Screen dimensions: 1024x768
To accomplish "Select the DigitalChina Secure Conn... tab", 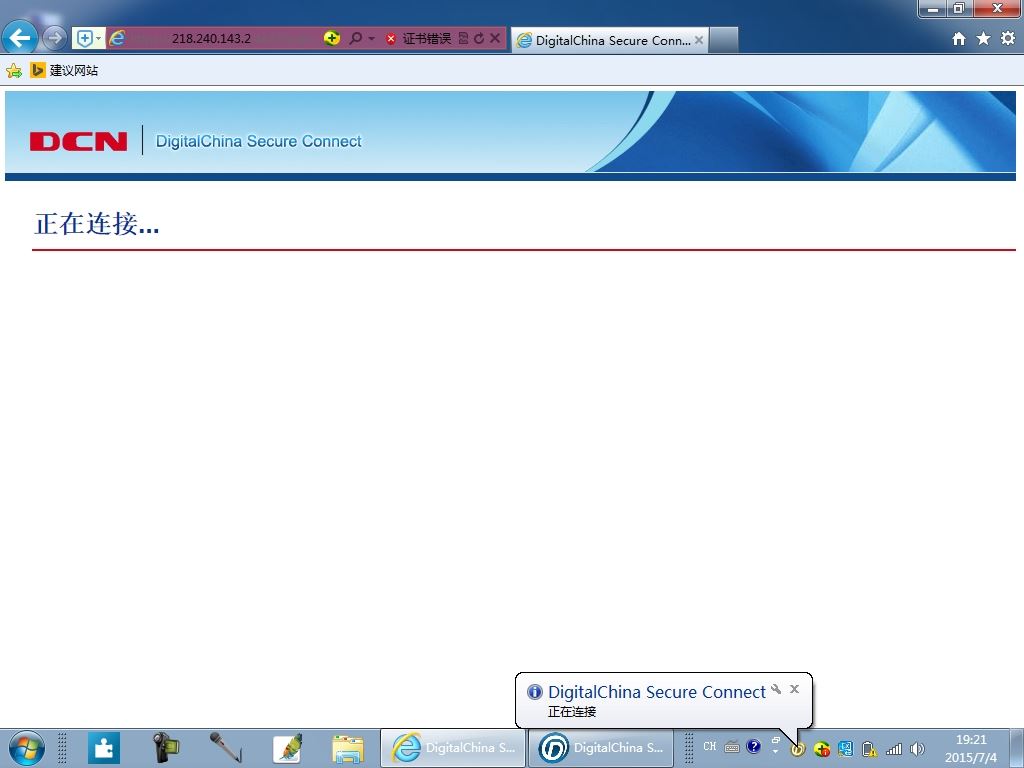I will click(x=610, y=40).
